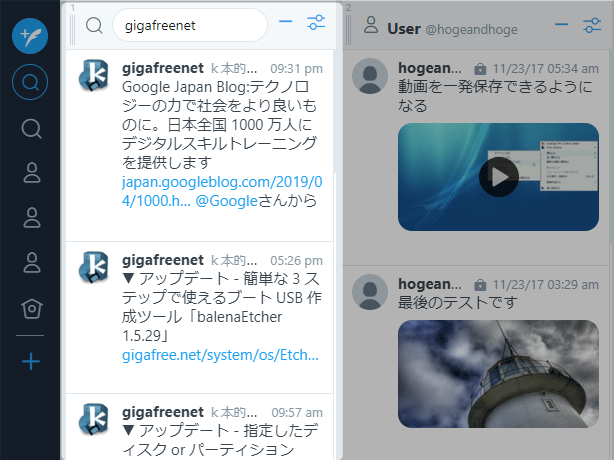614x460 pixels.
Task: Open the plain magnifier search icon in sidebar
Action: [x=31, y=128]
